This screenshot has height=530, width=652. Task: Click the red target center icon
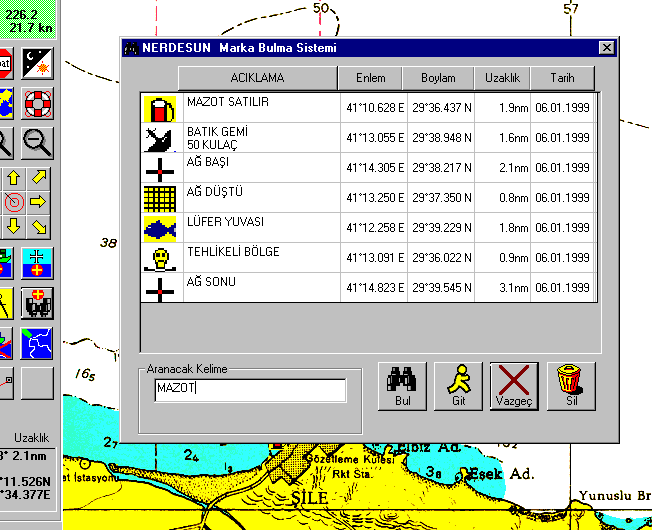(14, 201)
